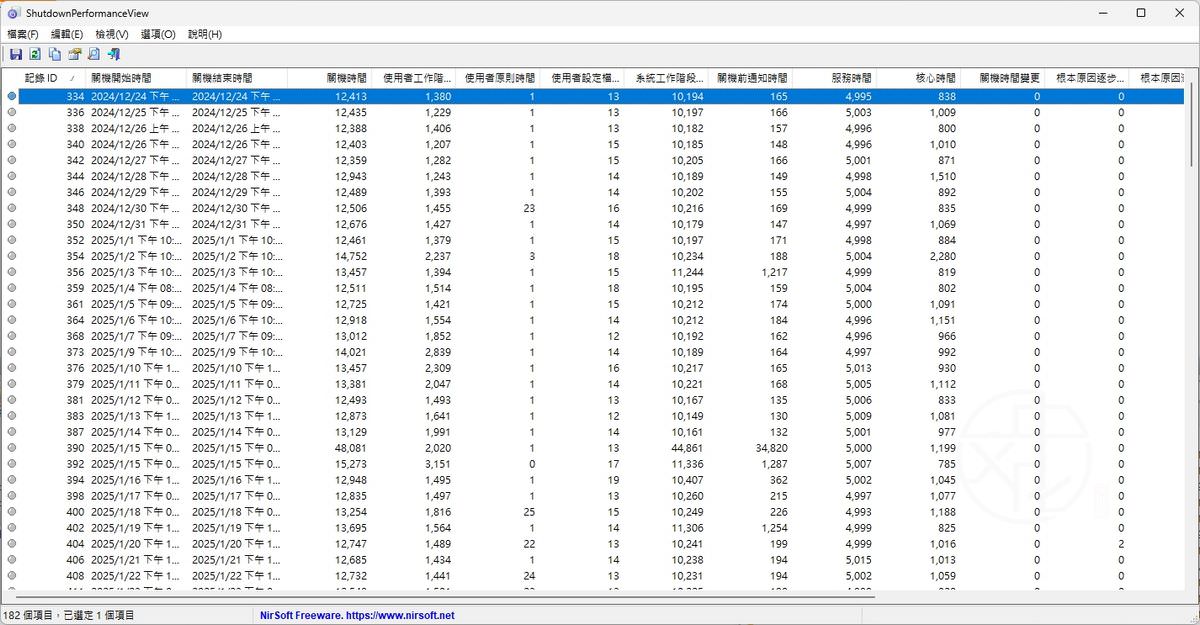Open the 選項(O) menu

point(158,34)
